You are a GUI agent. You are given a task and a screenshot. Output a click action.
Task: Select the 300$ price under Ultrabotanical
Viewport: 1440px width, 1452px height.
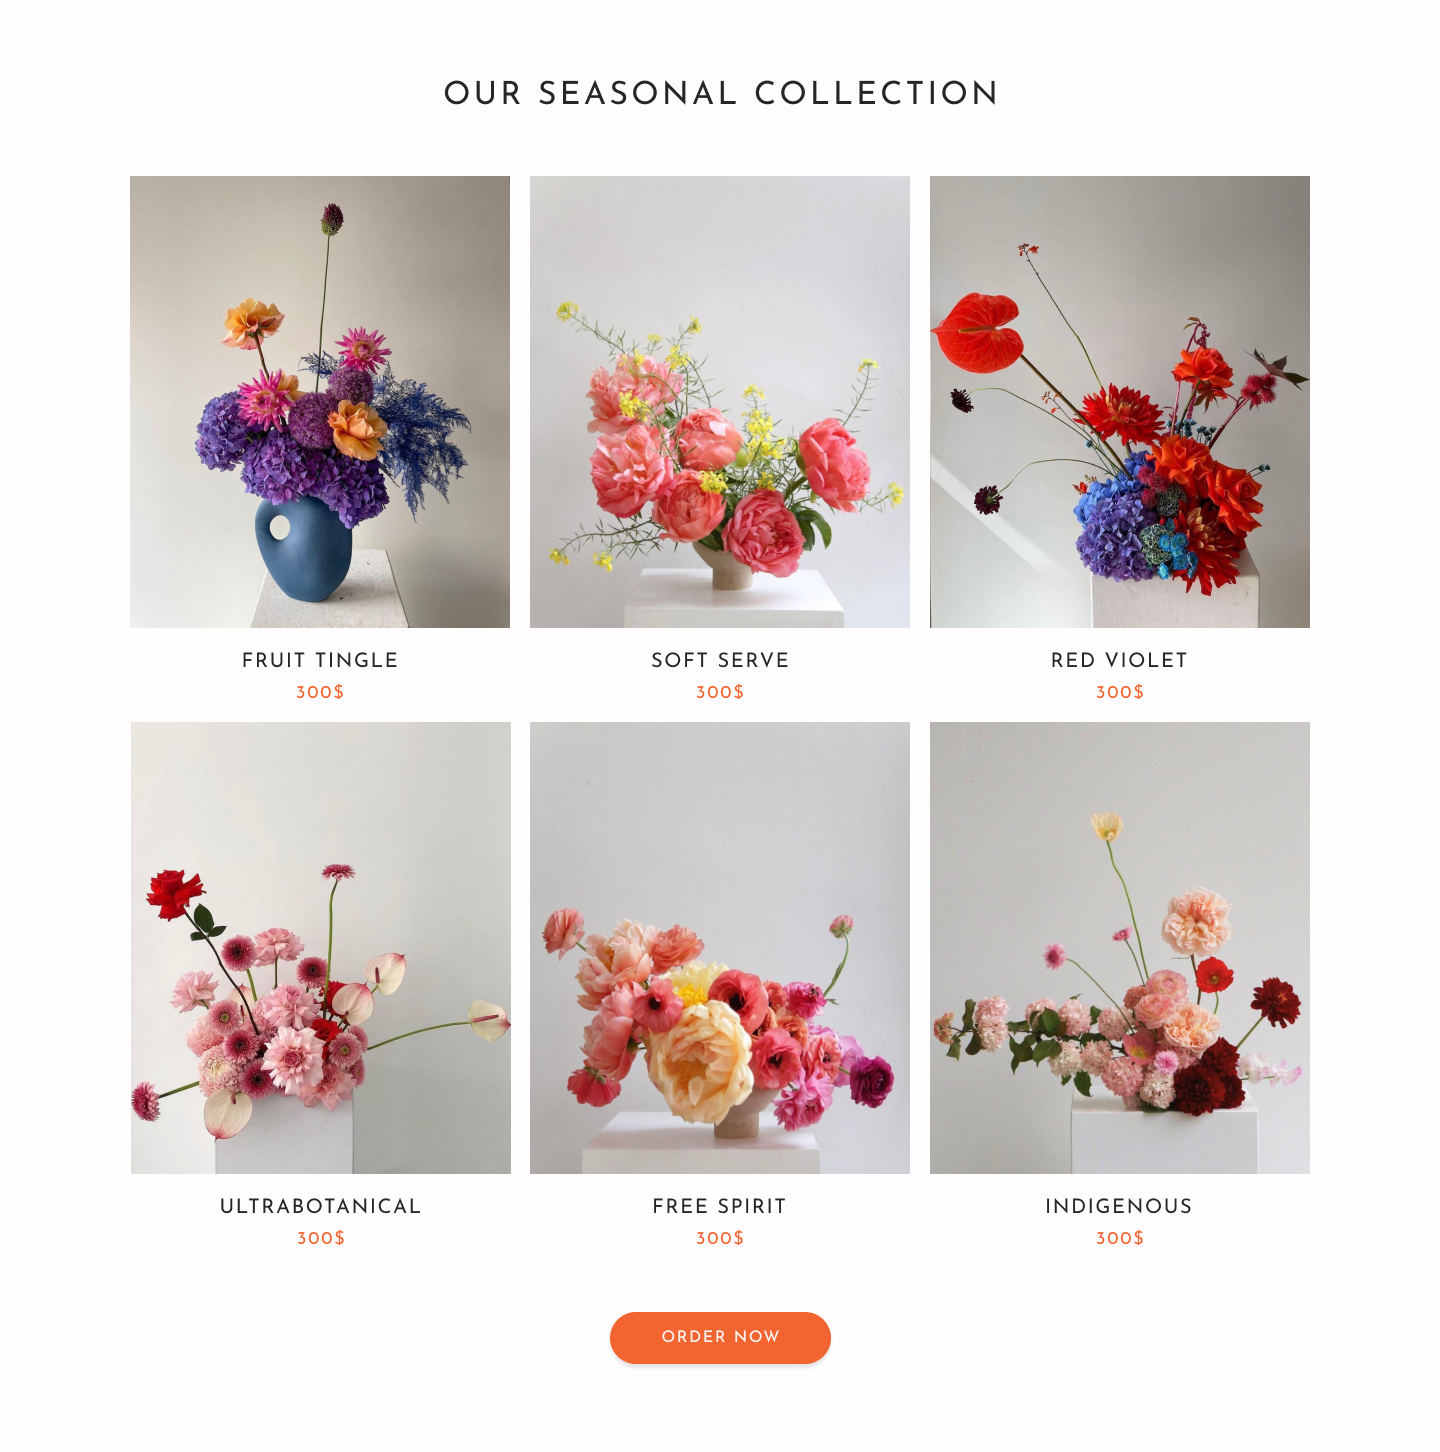coord(321,1238)
